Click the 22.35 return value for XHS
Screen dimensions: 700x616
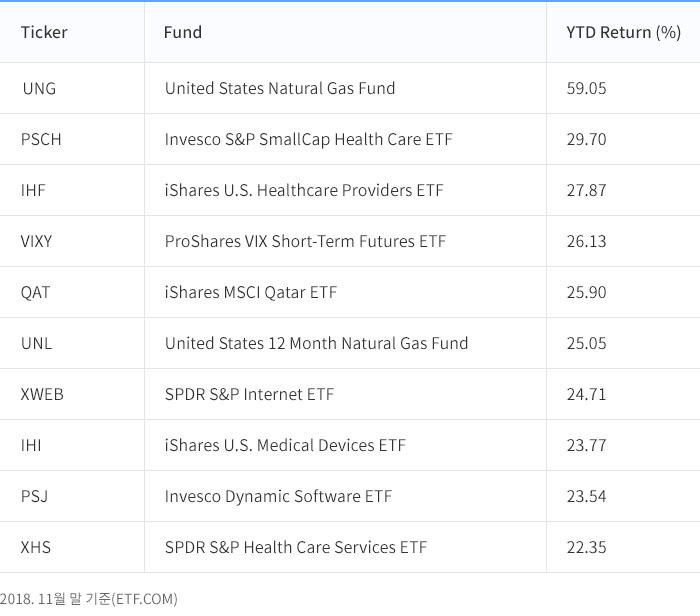tap(586, 547)
